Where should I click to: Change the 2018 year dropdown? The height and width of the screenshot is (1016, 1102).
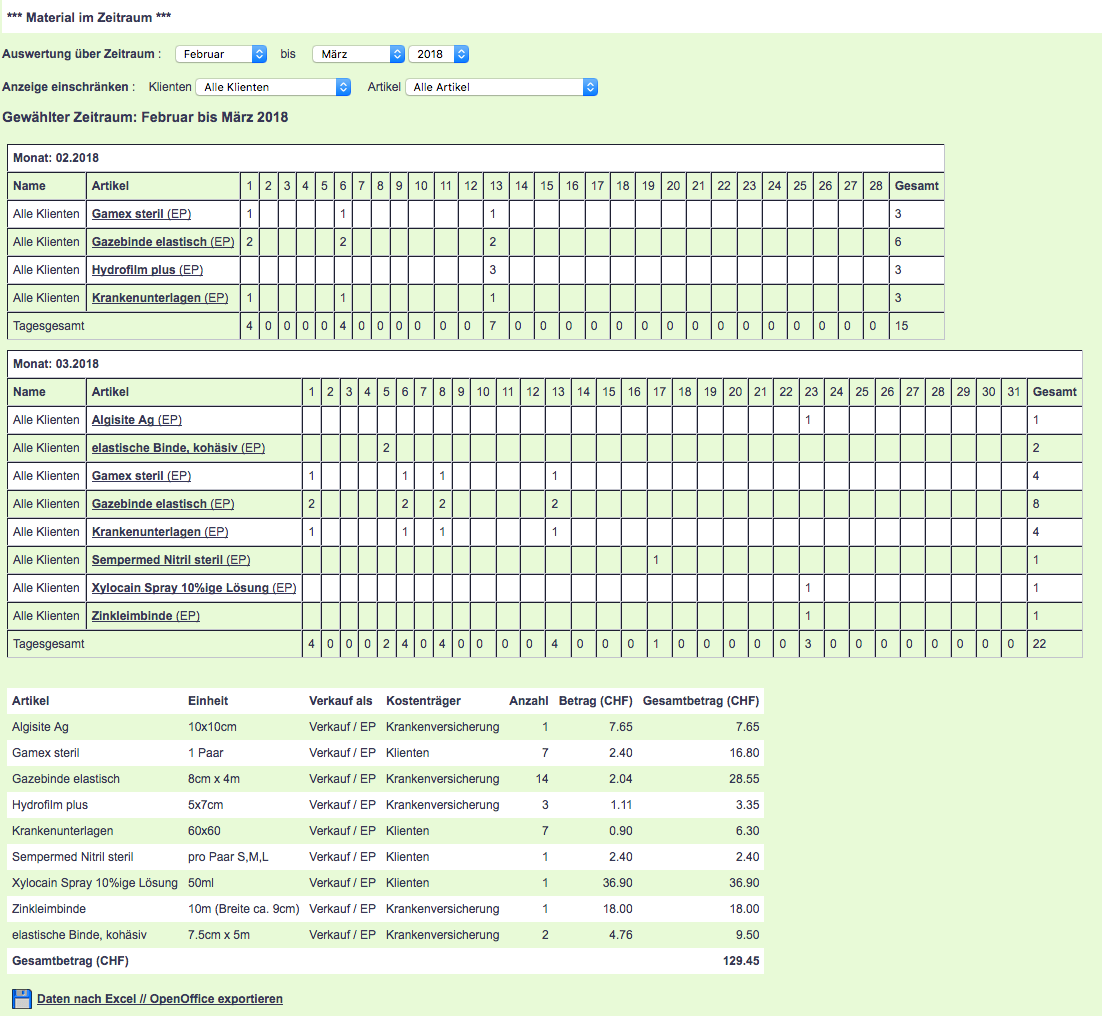click(x=438, y=54)
